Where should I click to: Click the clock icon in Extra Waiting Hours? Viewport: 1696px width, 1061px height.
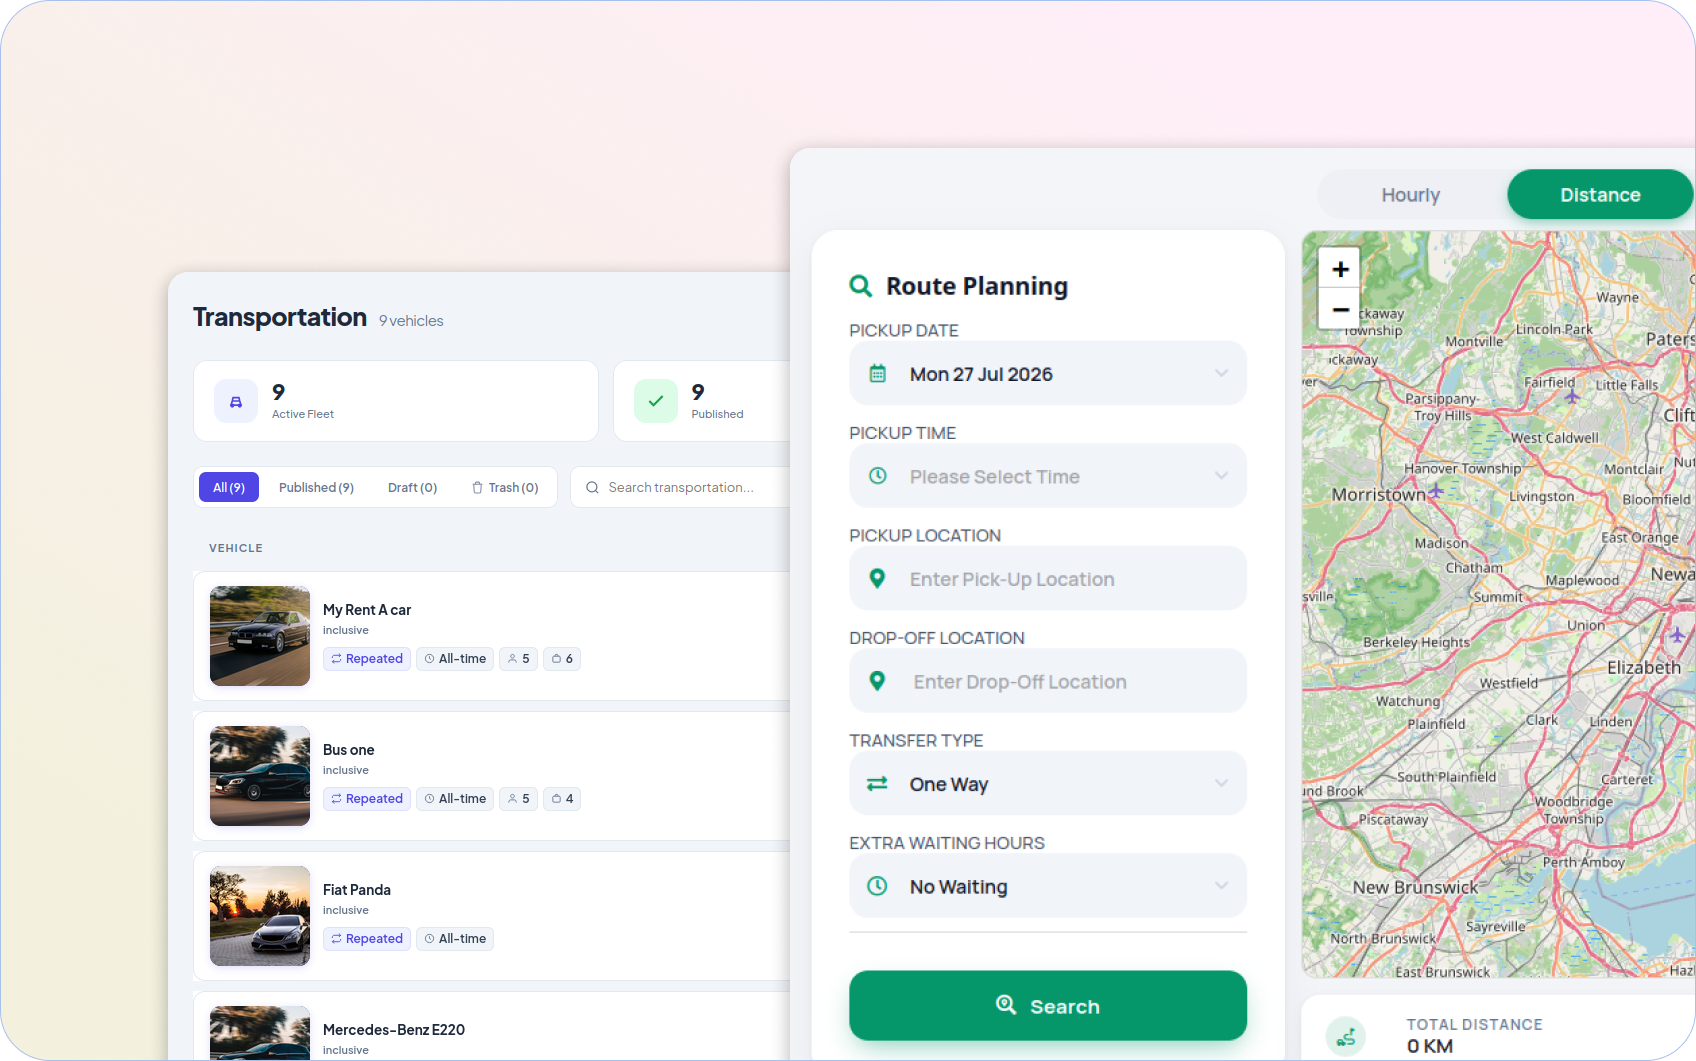click(877, 886)
